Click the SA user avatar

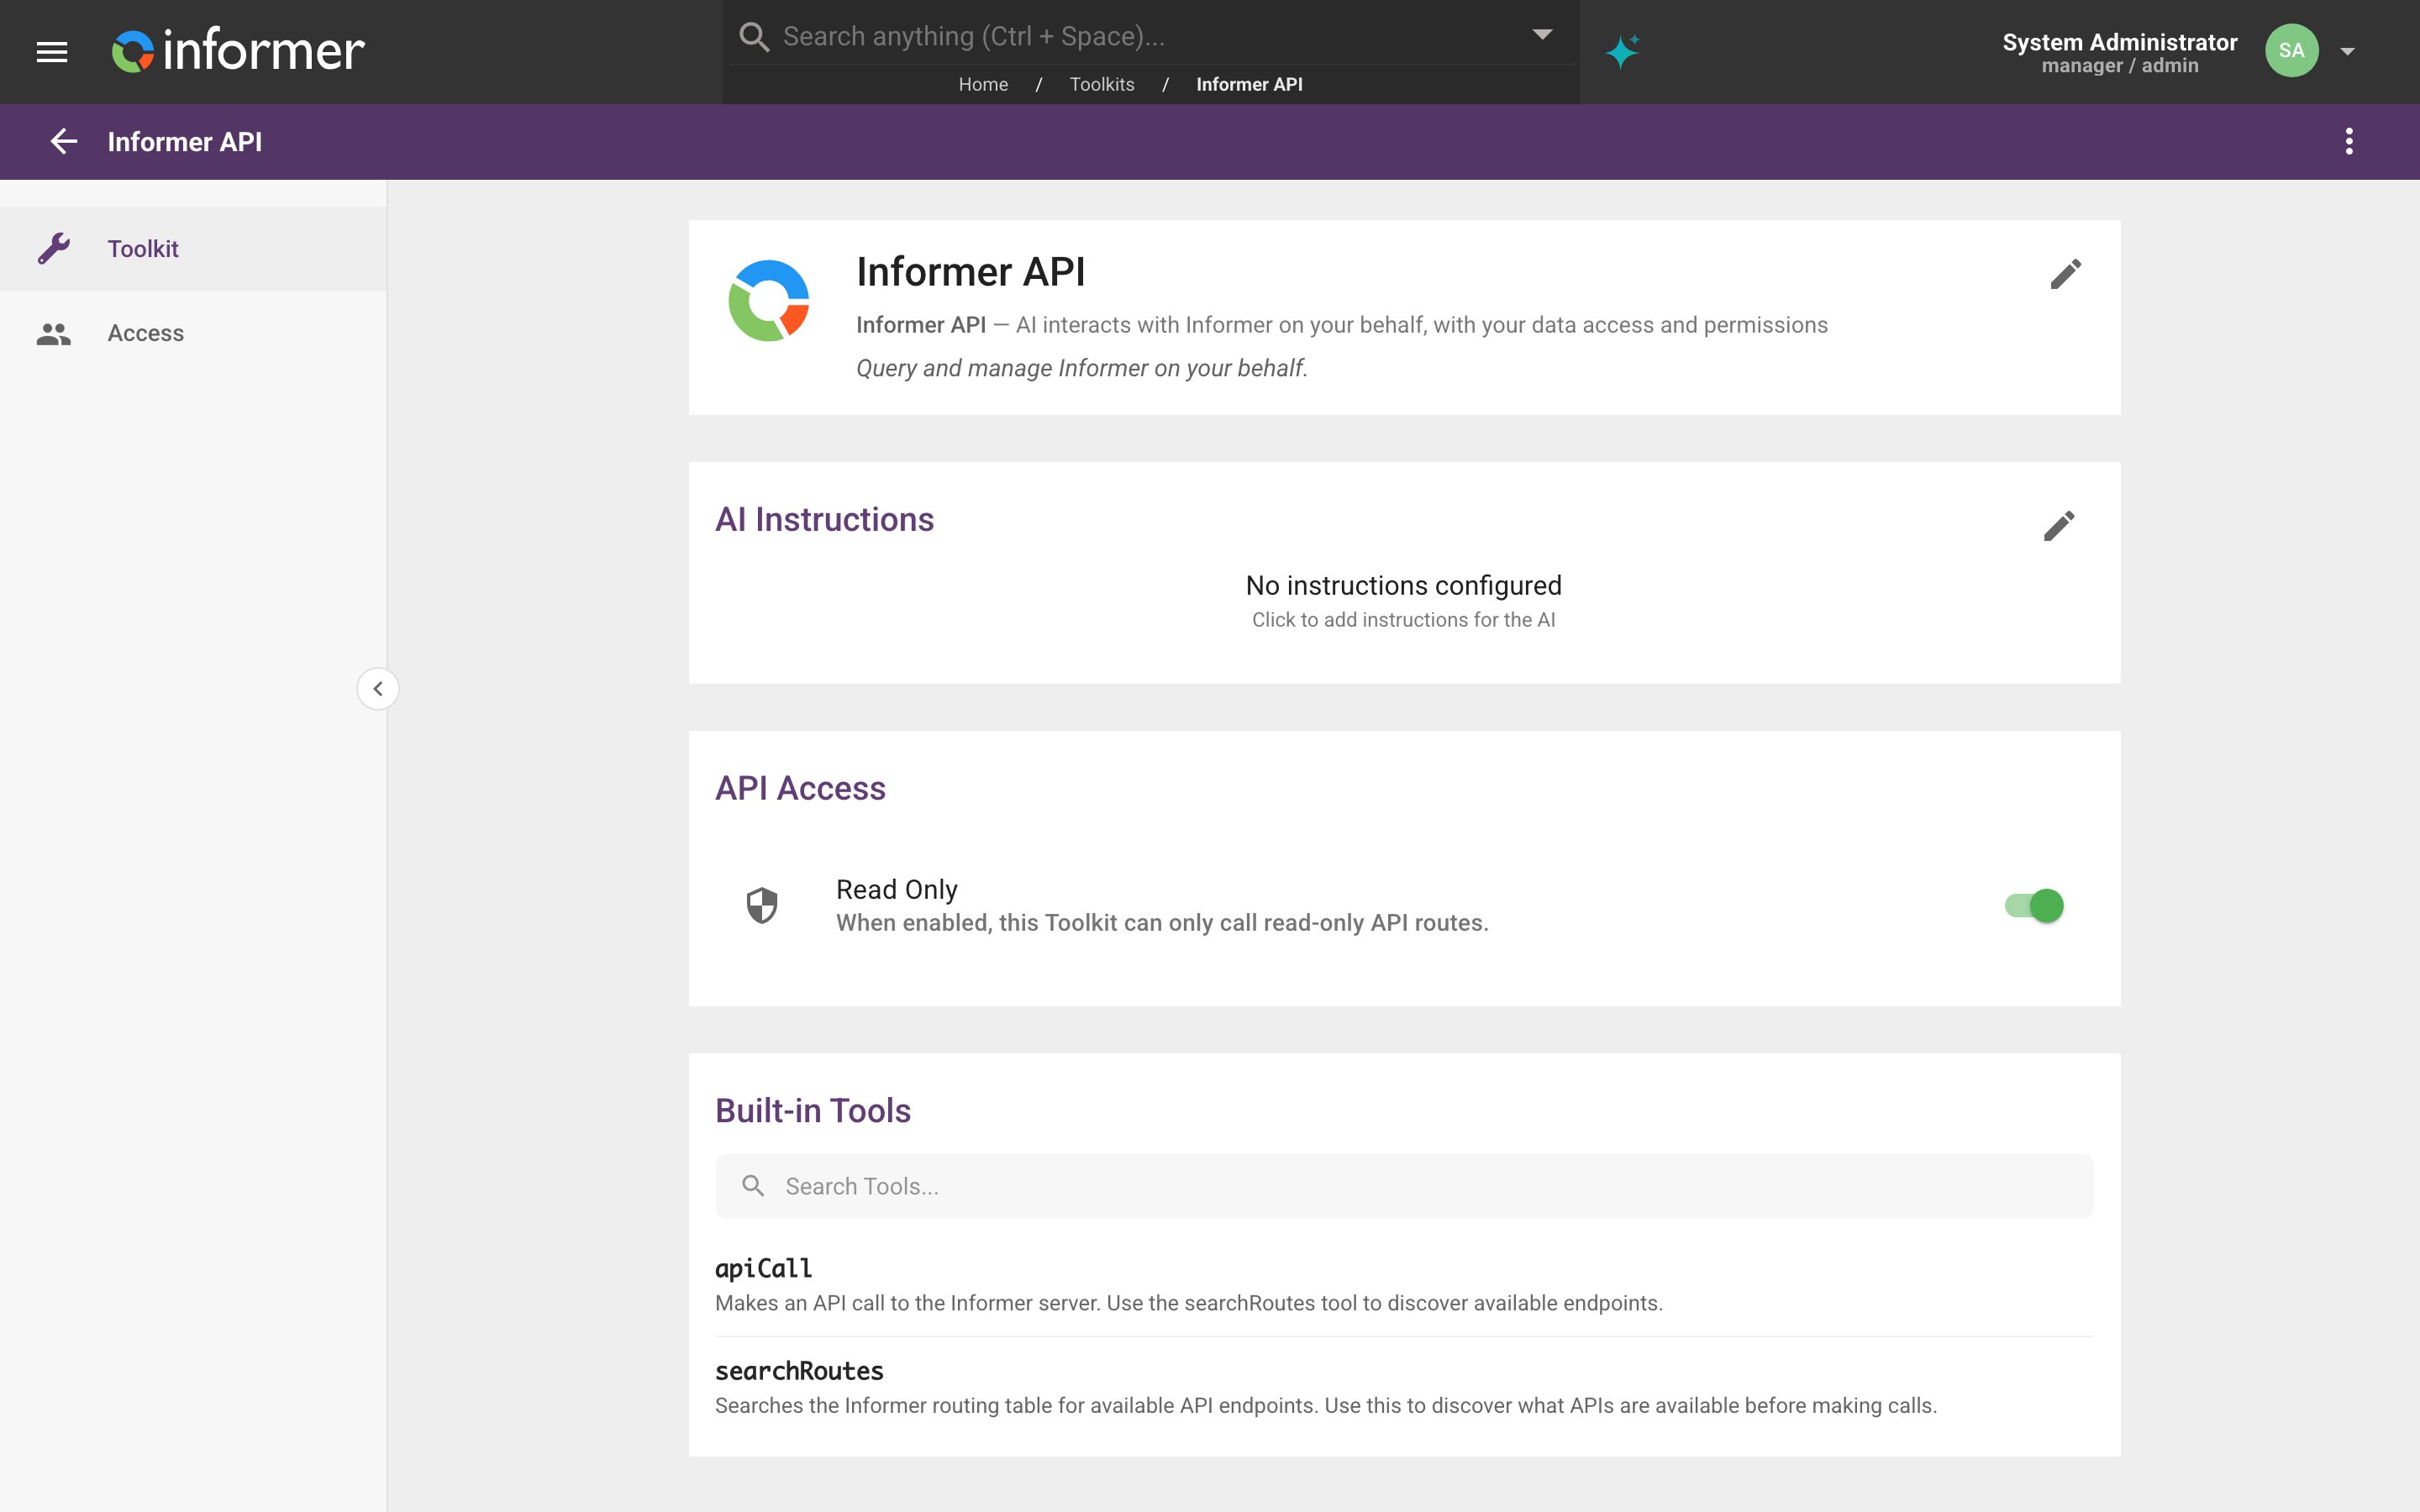pyautogui.click(x=2291, y=51)
